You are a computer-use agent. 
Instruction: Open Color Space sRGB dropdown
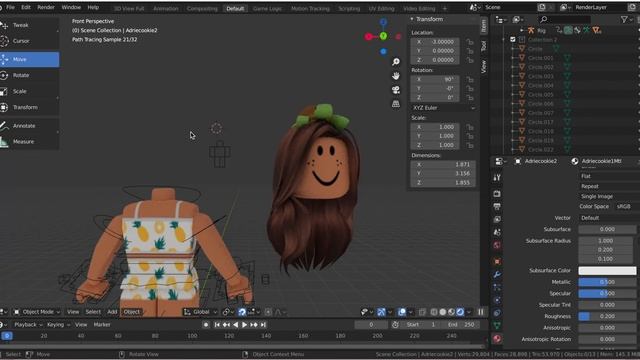(627, 207)
